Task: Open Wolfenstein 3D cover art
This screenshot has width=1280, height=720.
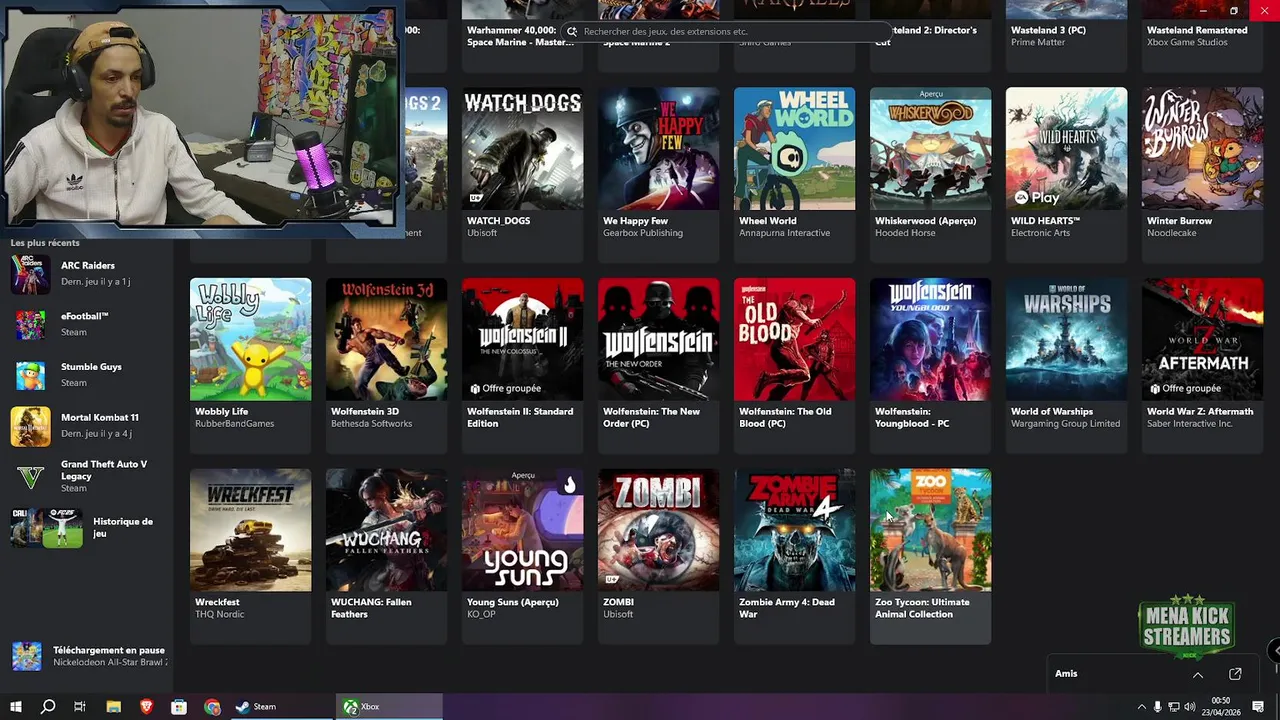Action: pyautogui.click(x=386, y=339)
